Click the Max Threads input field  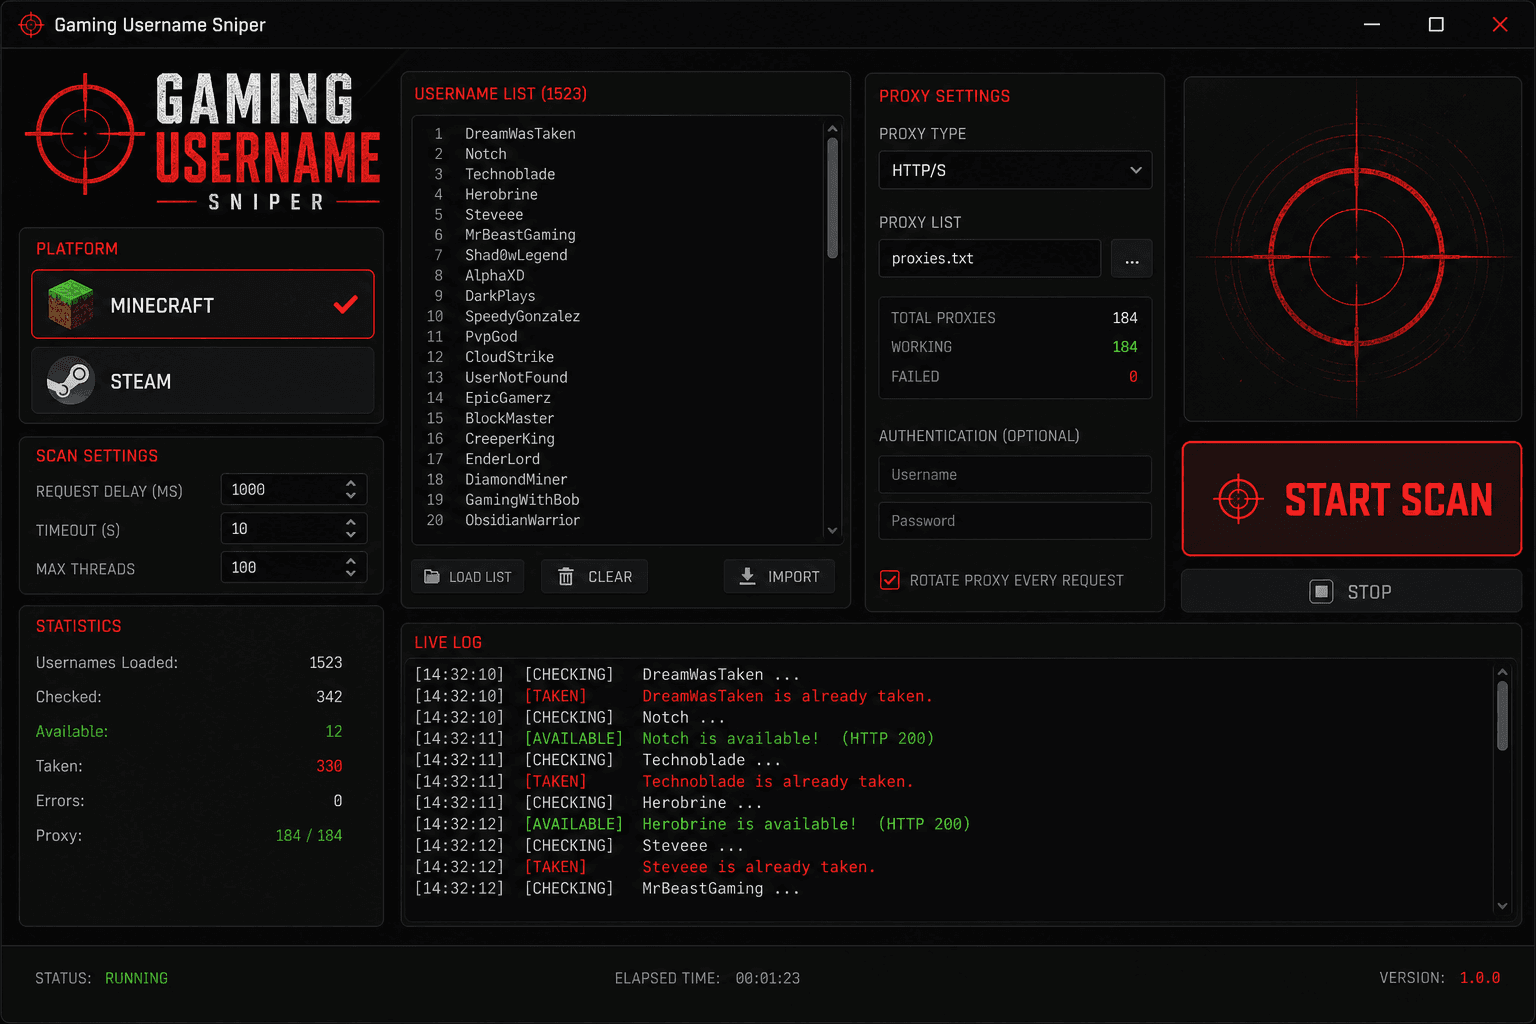pyautogui.click(x=294, y=568)
